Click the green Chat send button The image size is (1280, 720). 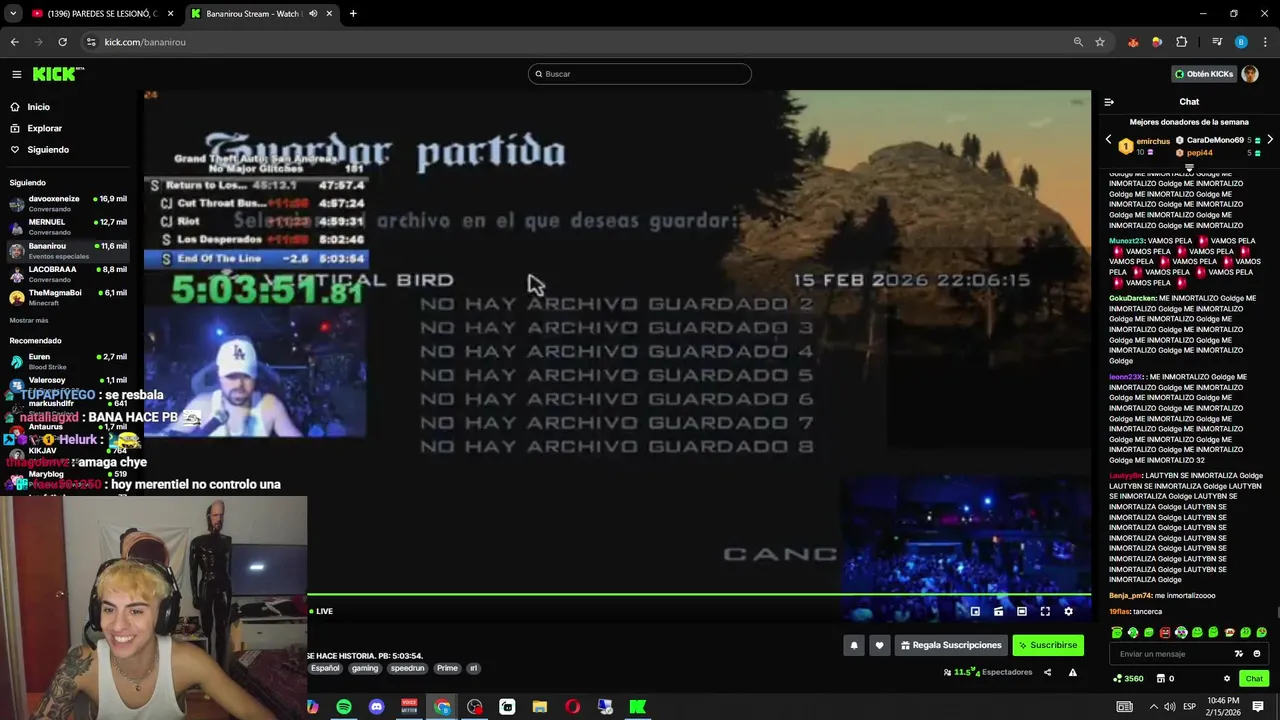pyautogui.click(x=1254, y=678)
